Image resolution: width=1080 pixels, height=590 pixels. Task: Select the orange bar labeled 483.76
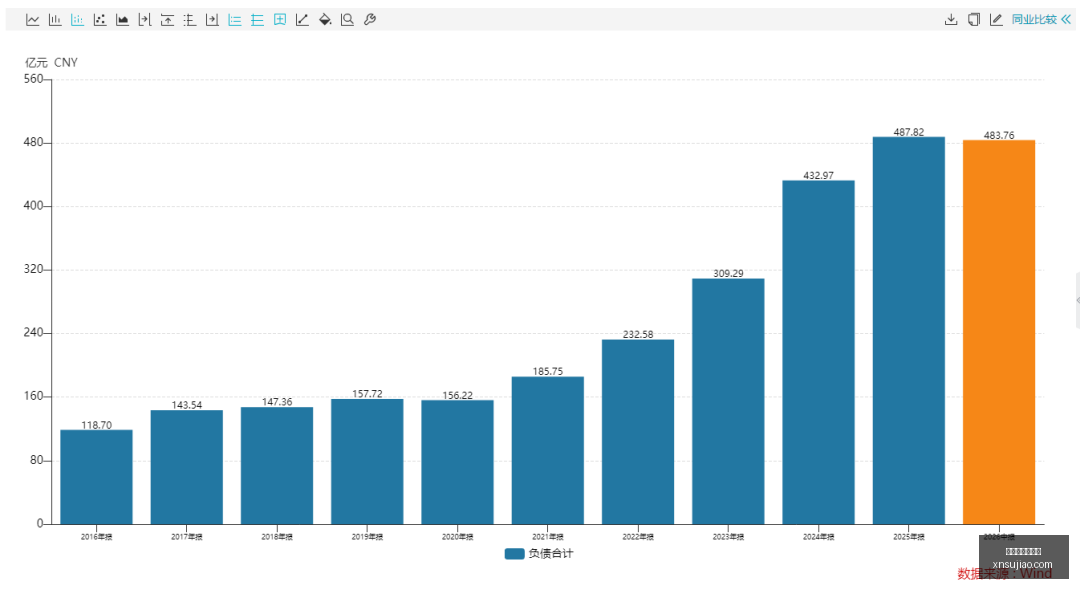pyautogui.click(x=999, y=332)
